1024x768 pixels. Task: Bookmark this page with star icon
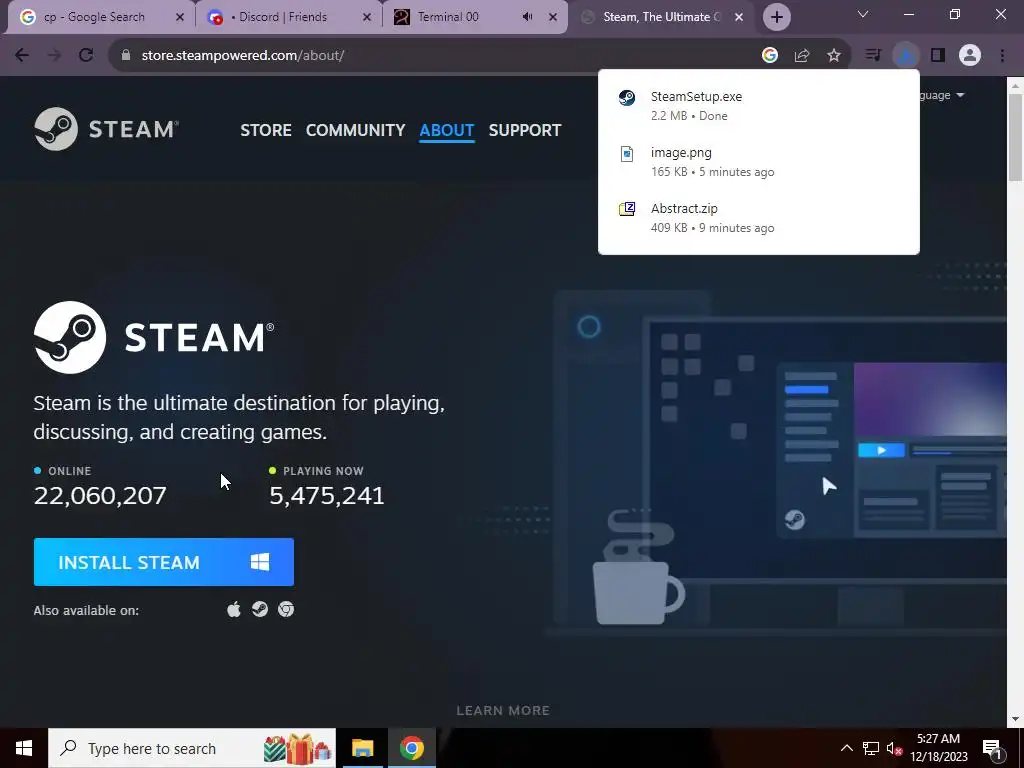tap(834, 56)
